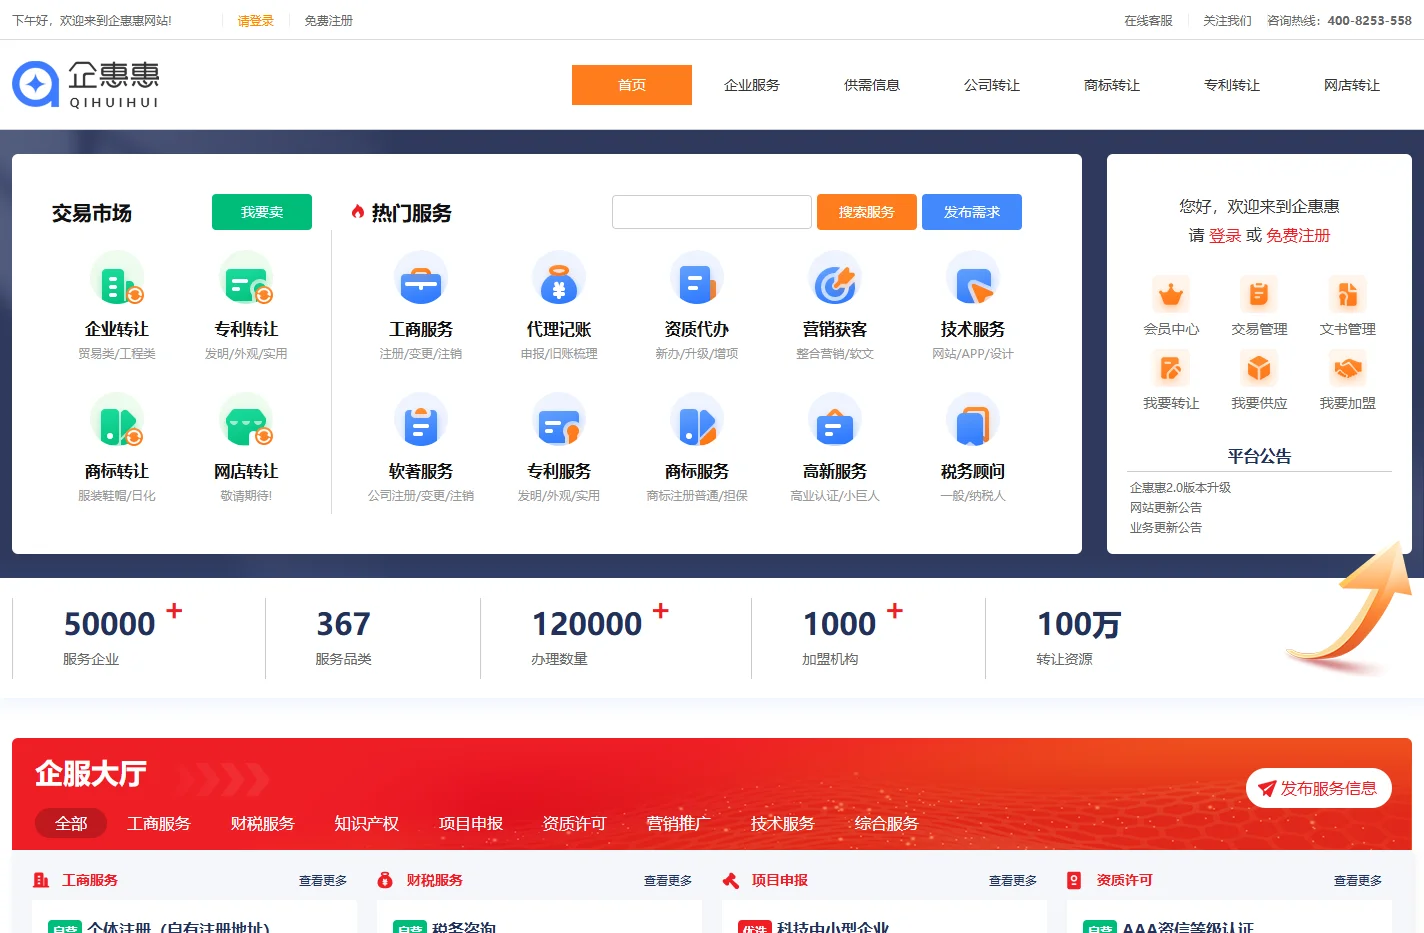
Task: Open 网站更新公告 announcement
Action: click(1166, 507)
